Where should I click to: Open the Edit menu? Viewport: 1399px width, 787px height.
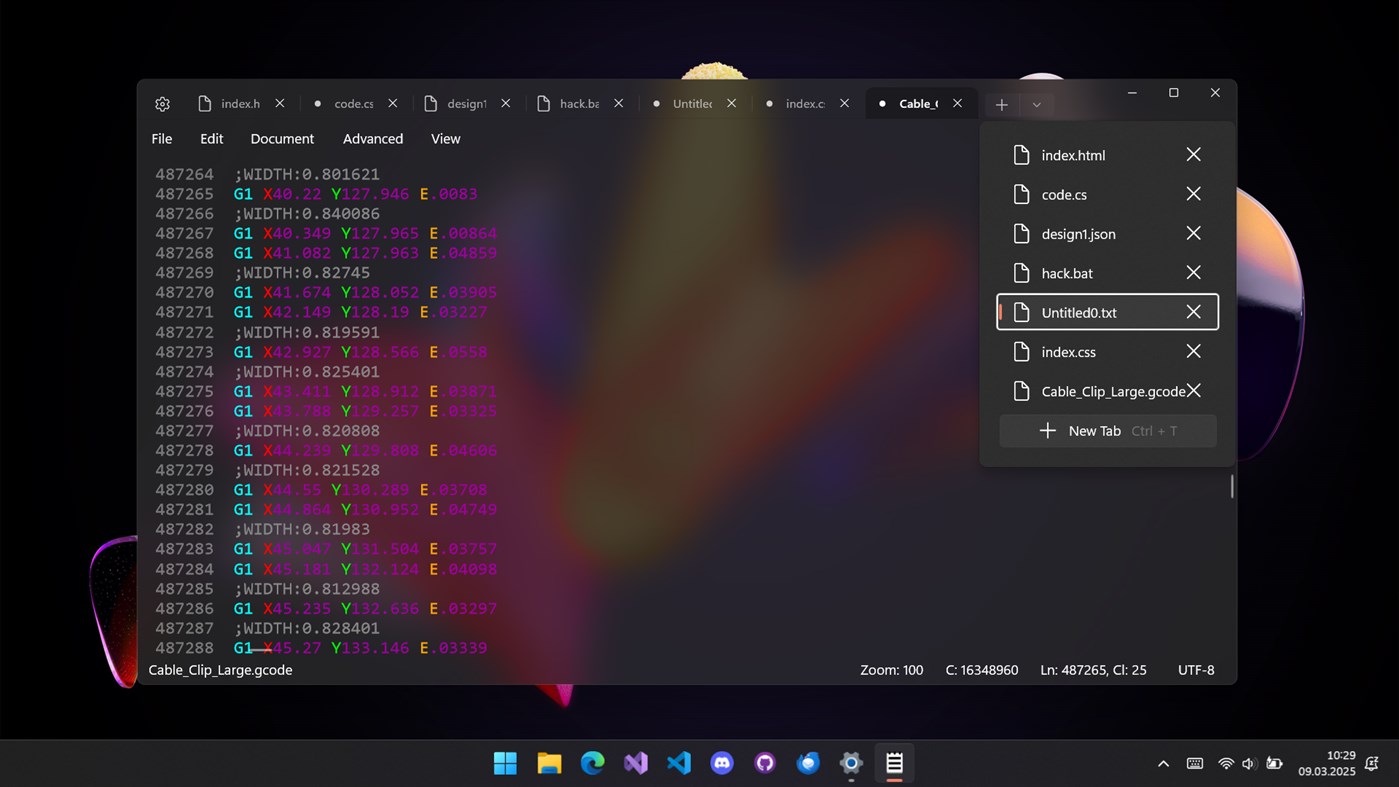211,139
